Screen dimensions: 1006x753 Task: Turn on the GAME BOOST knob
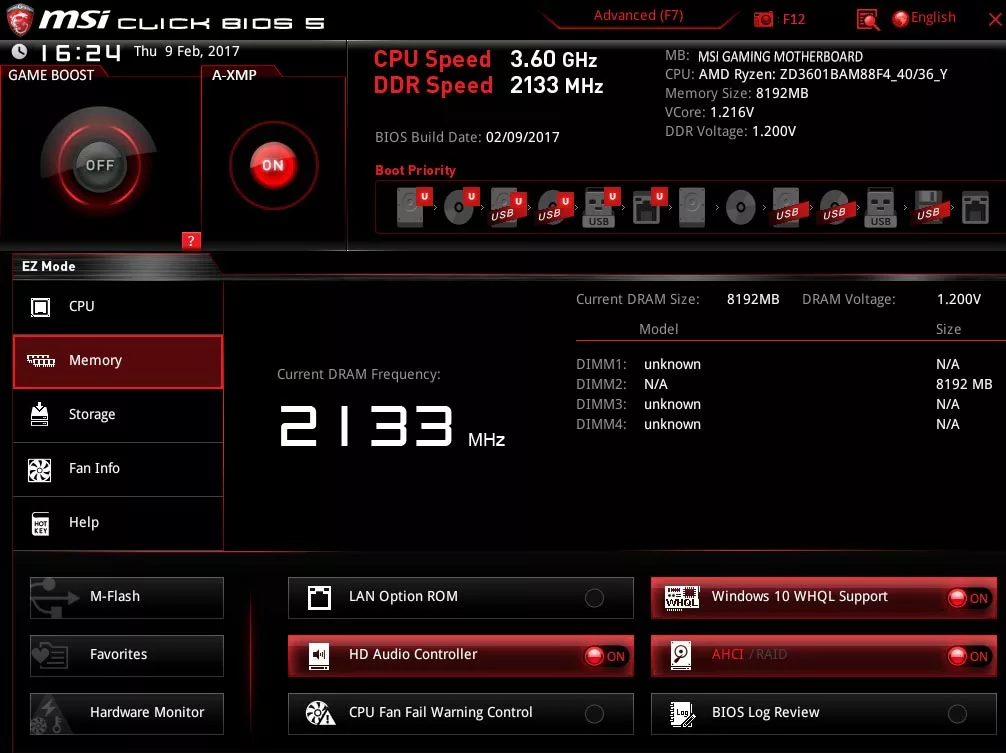click(99, 165)
